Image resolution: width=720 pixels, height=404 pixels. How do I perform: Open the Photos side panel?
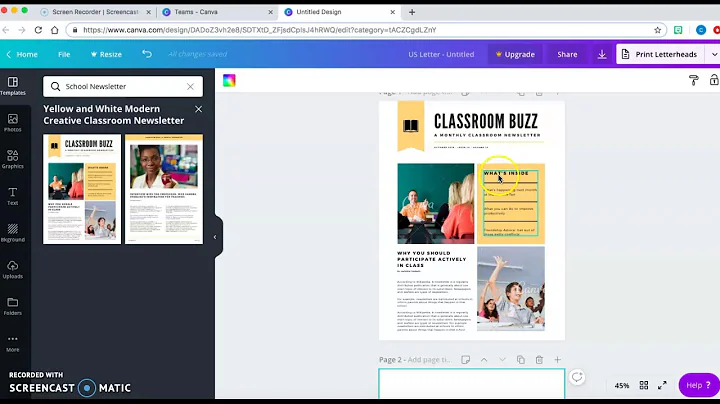pyautogui.click(x=13, y=123)
